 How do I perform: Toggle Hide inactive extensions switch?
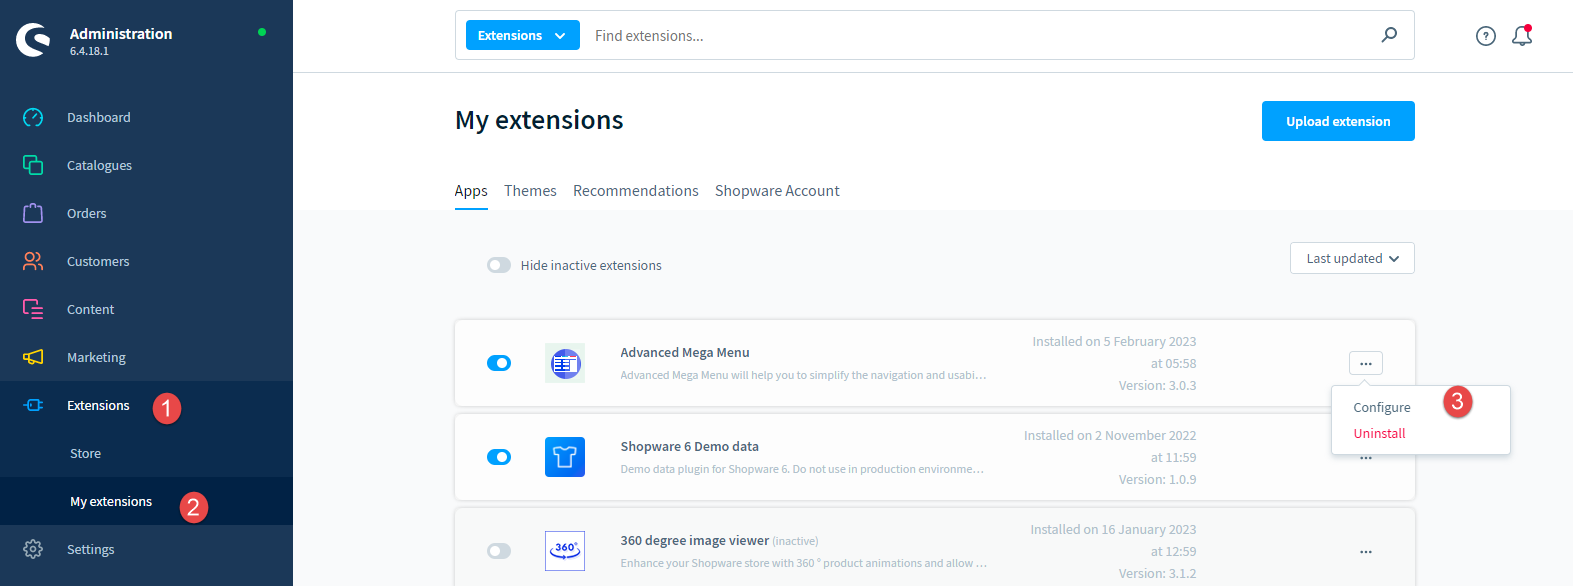499,265
